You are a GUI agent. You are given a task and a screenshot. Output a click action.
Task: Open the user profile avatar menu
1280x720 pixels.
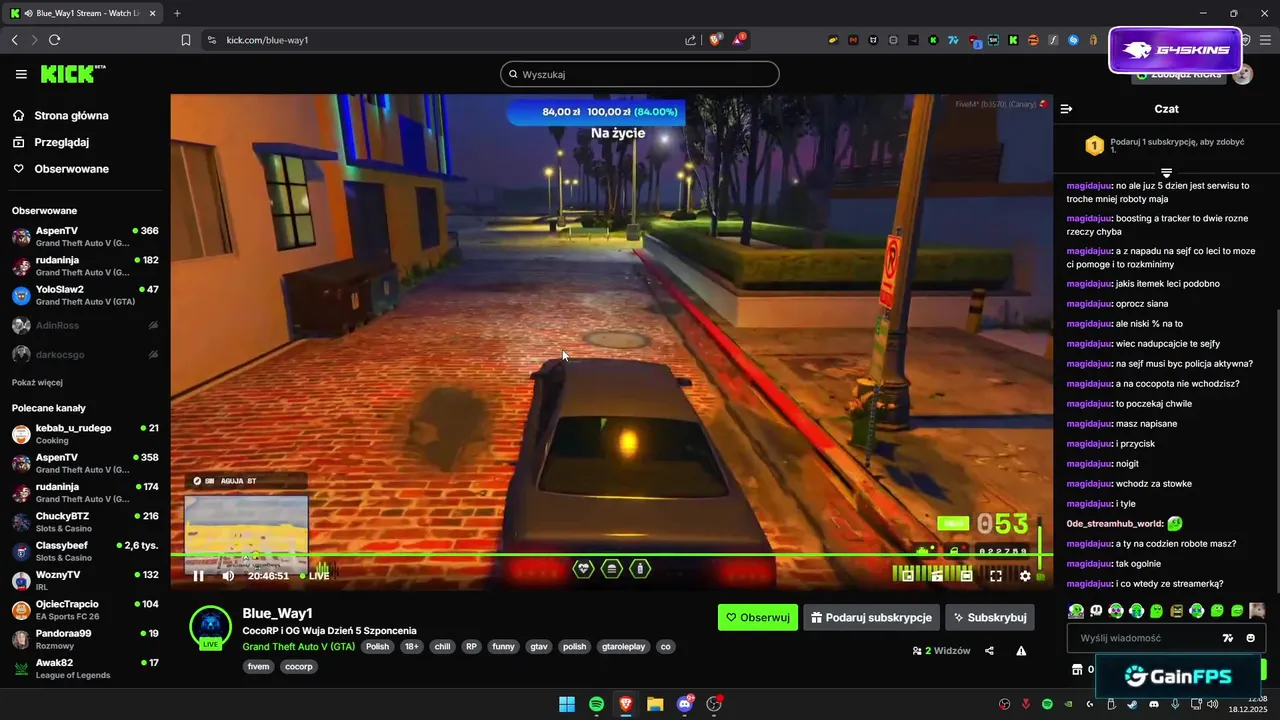[1242, 74]
